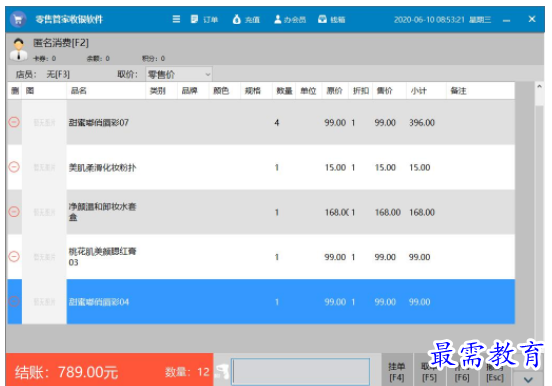Remove the 甜蜜嘟俏唇彩07 row via minus icon
The image size is (552, 386).
(14, 122)
